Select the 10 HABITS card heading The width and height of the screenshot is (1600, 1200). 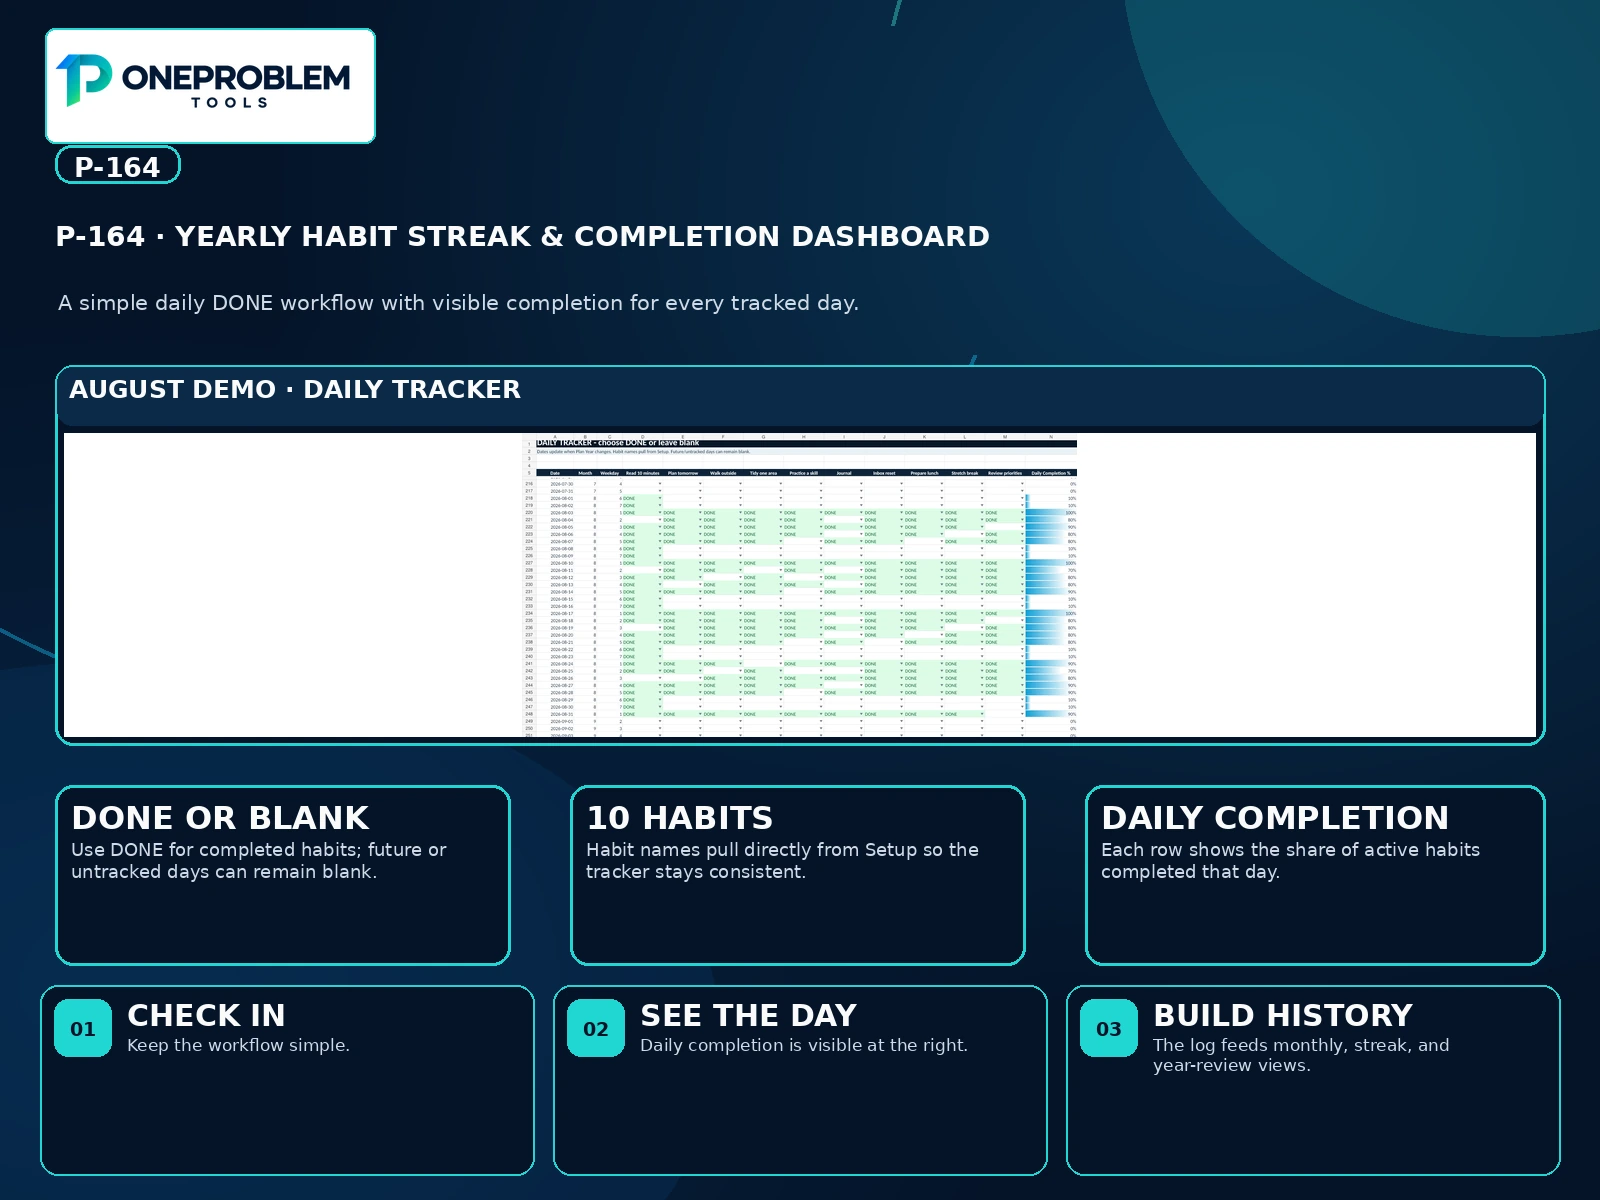(679, 818)
